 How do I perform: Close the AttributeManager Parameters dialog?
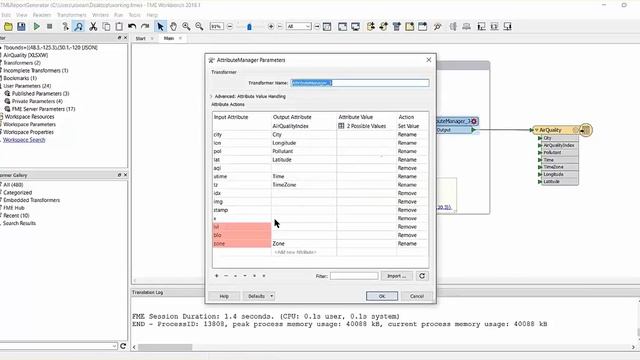(429, 60)
